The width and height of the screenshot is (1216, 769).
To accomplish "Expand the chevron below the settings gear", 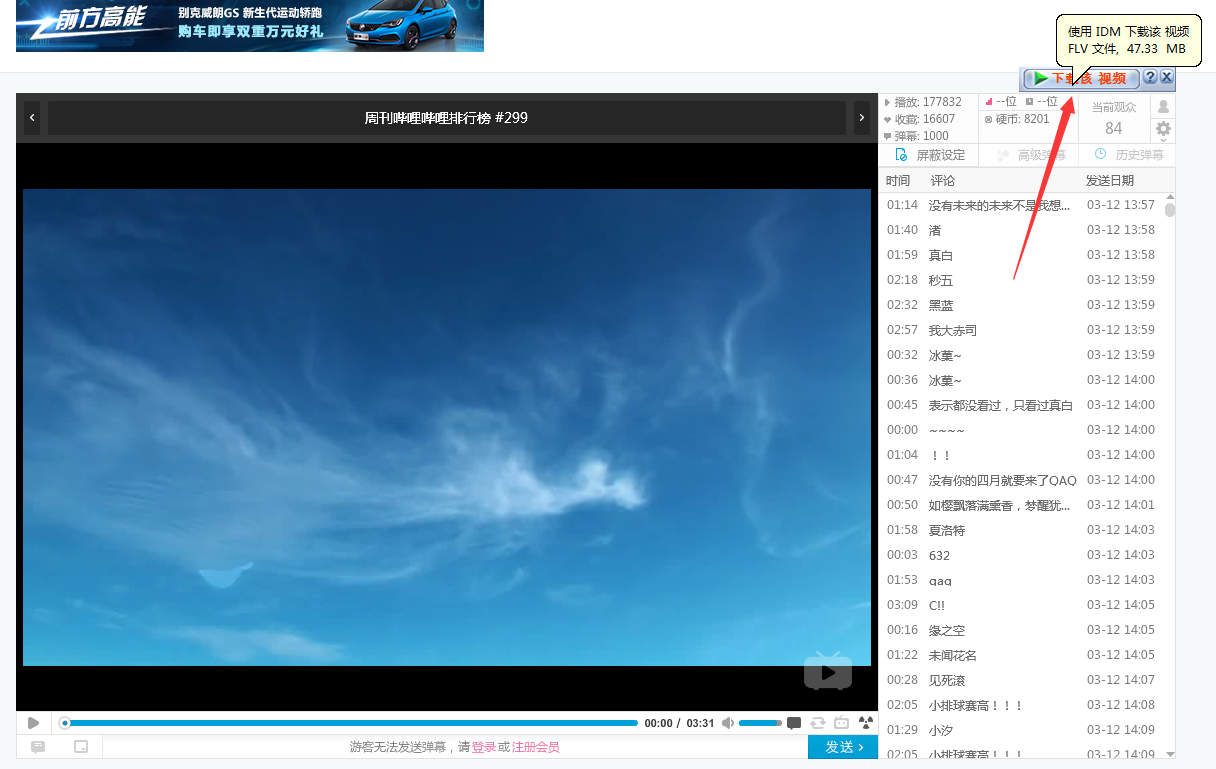I will [x=1163, y=141].
